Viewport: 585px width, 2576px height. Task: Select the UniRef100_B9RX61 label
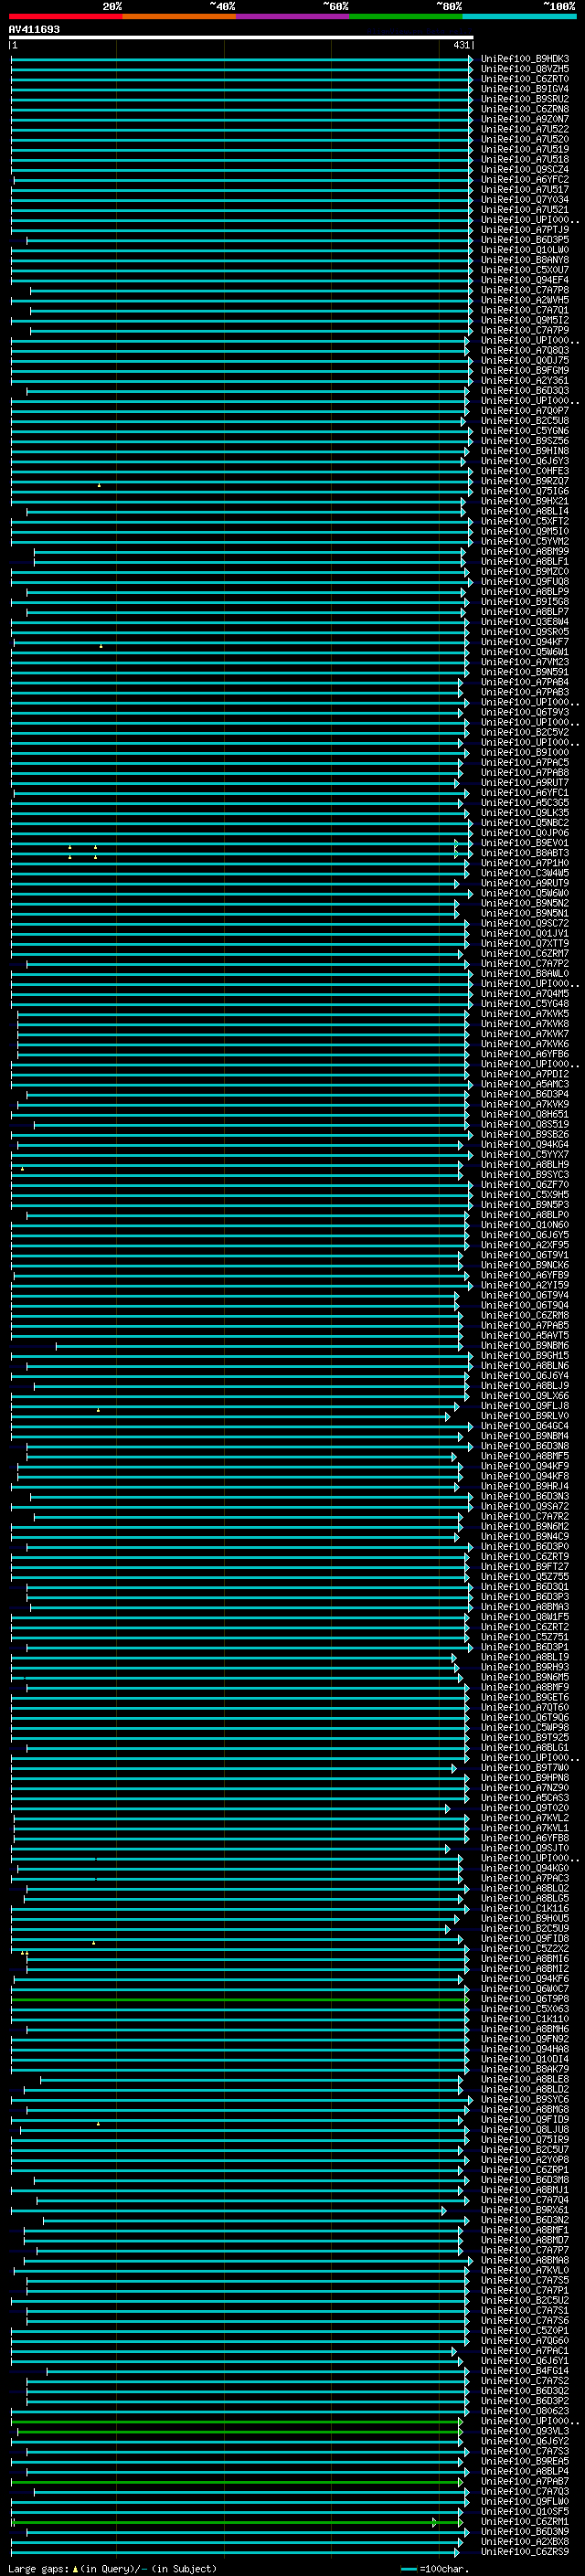524,2210
